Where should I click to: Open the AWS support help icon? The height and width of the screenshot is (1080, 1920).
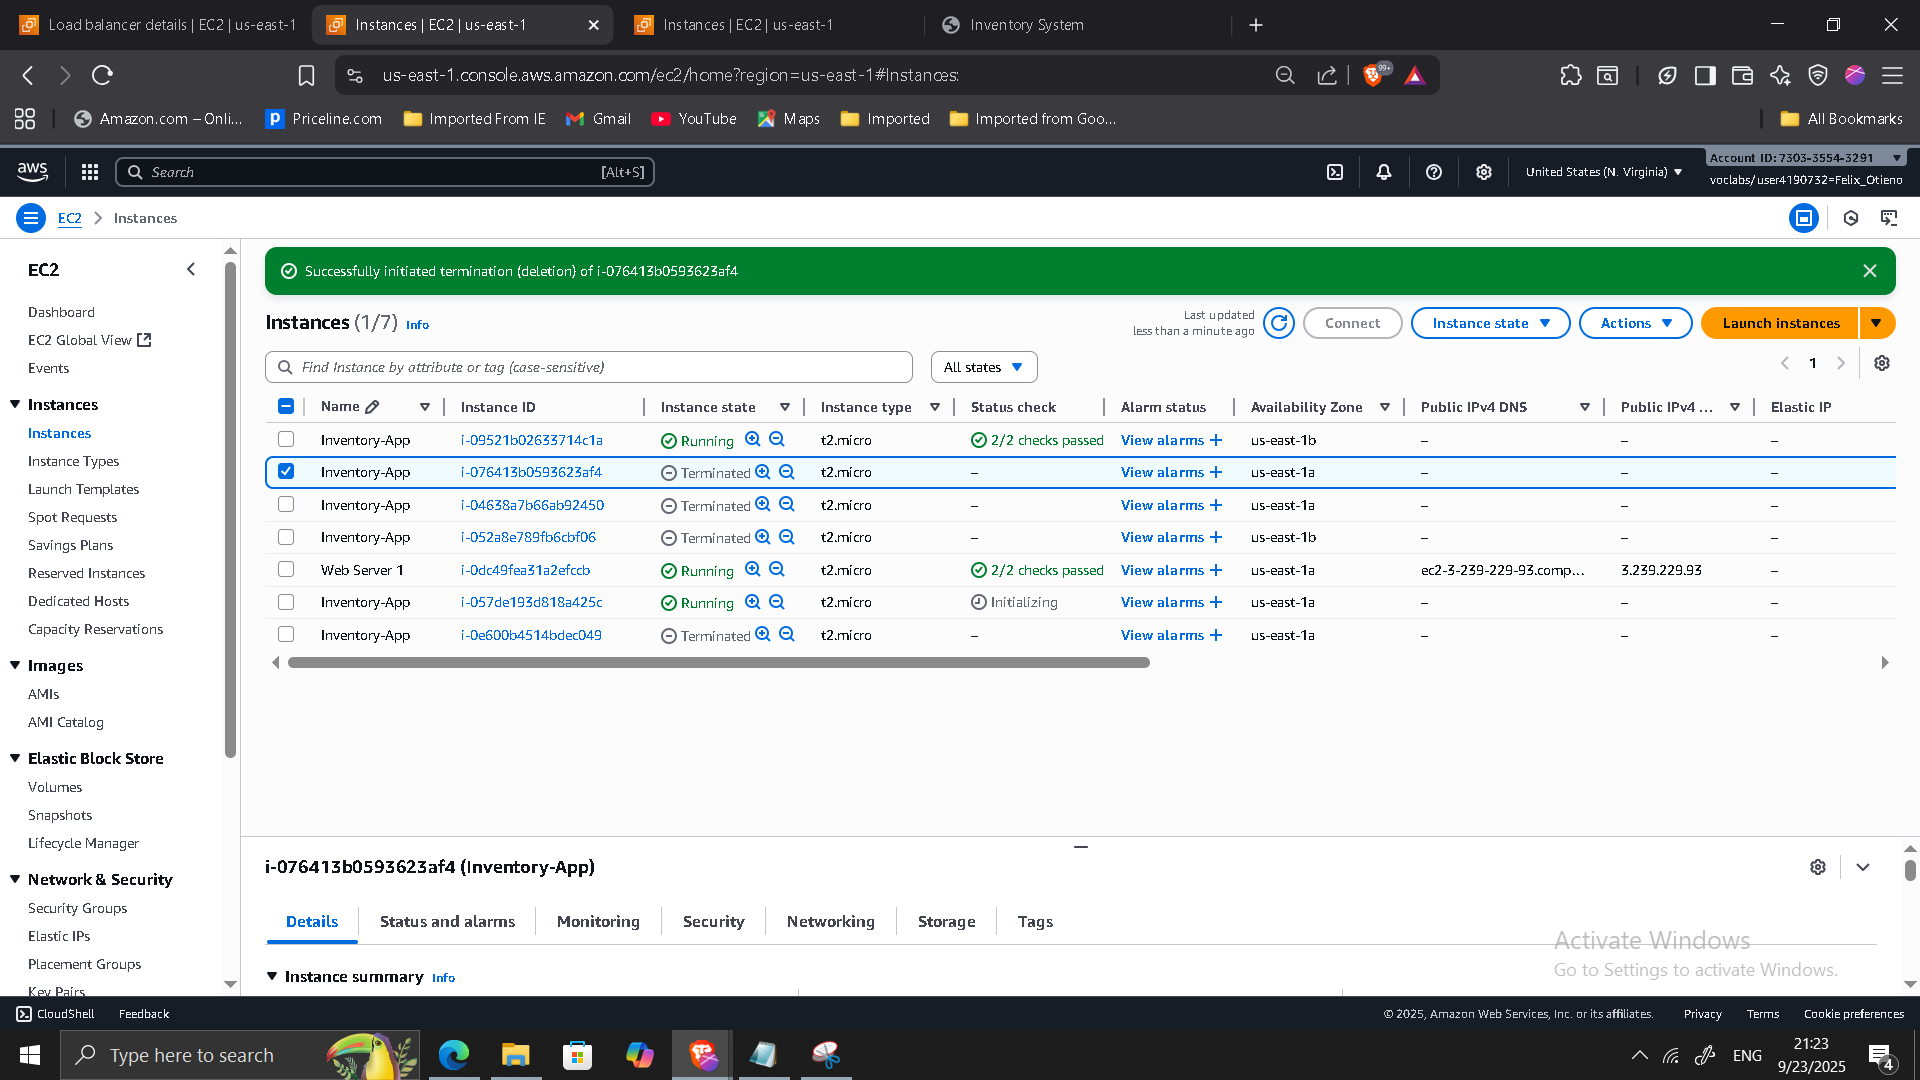click(x=1434, y=172)
